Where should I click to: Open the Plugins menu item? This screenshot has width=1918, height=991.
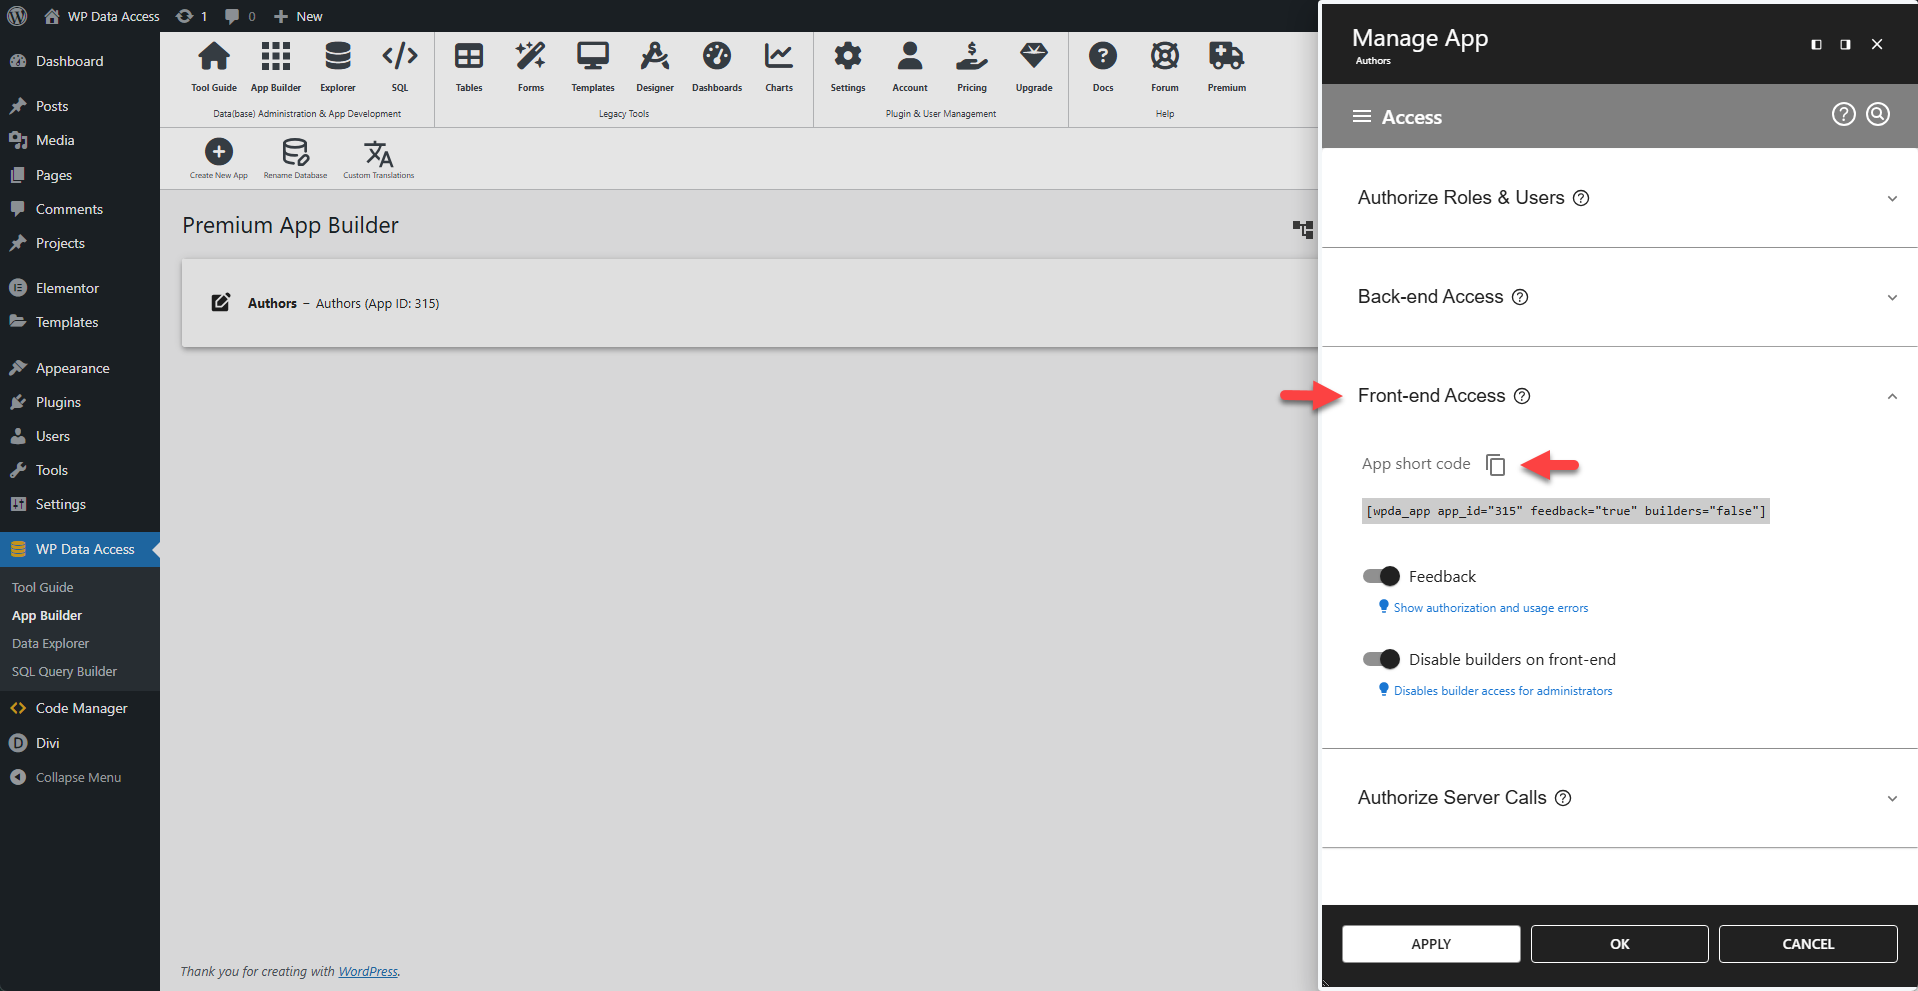tap(58, 402)
